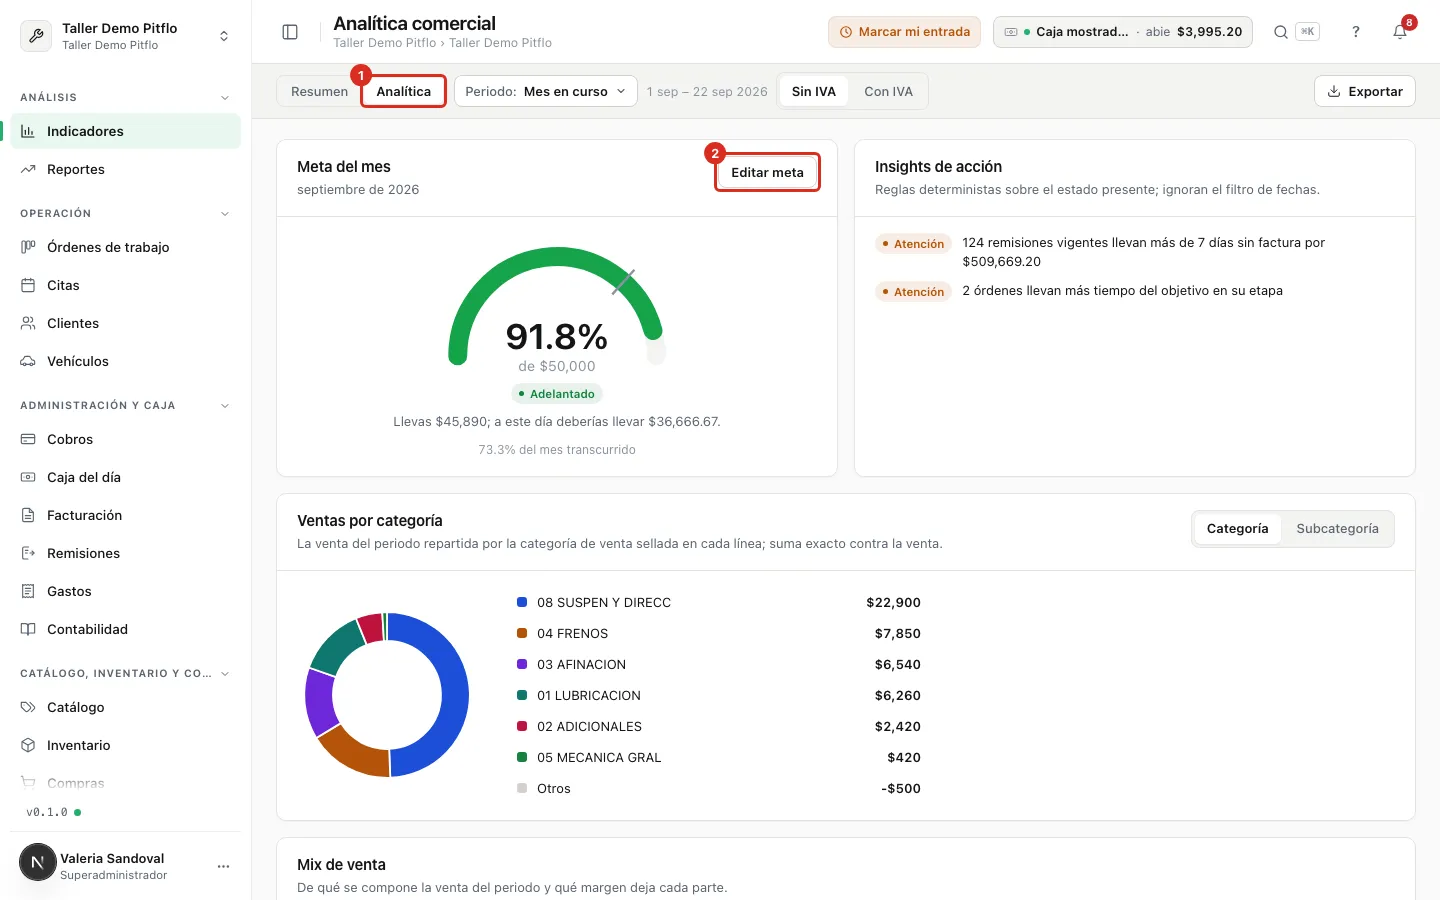The image size is (1440, 900).
Task: Click the Editar meta button
Action: tap(767, 172)
